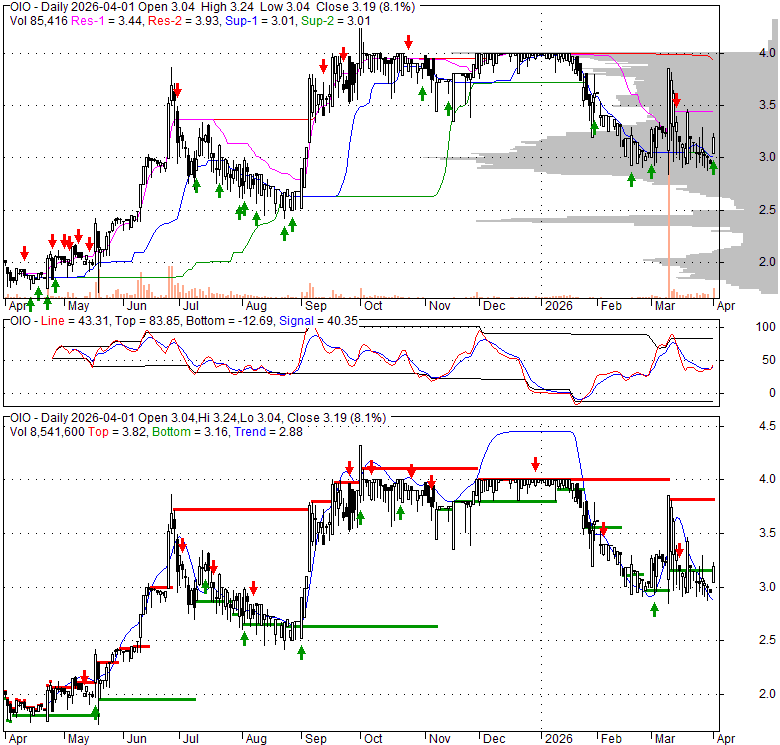780x745 pixels.
Task: Click '4.5' on lower chart price axis
Action: (x=767, y=426)
